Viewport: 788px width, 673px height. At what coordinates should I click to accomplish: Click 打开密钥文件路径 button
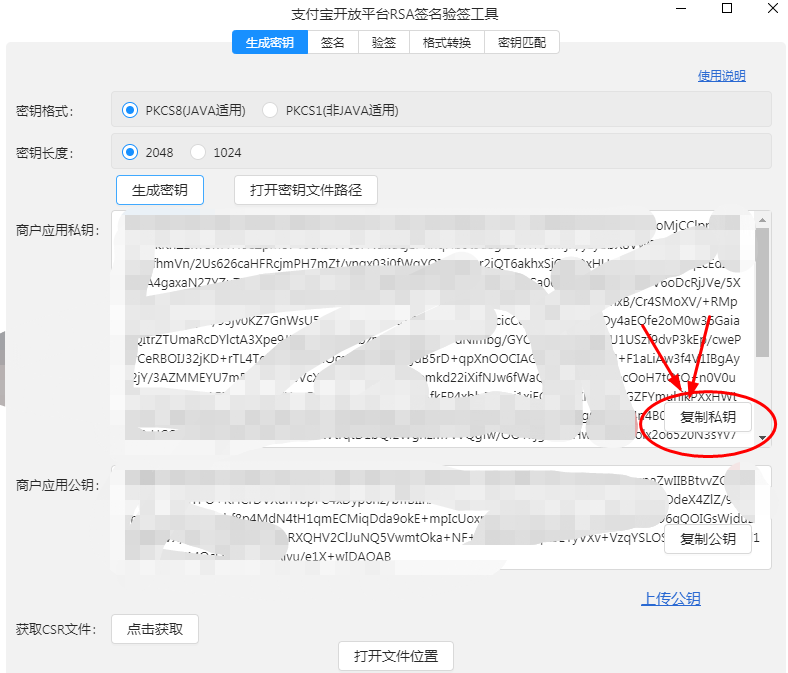pyautogui.click(x=306, y=190)
